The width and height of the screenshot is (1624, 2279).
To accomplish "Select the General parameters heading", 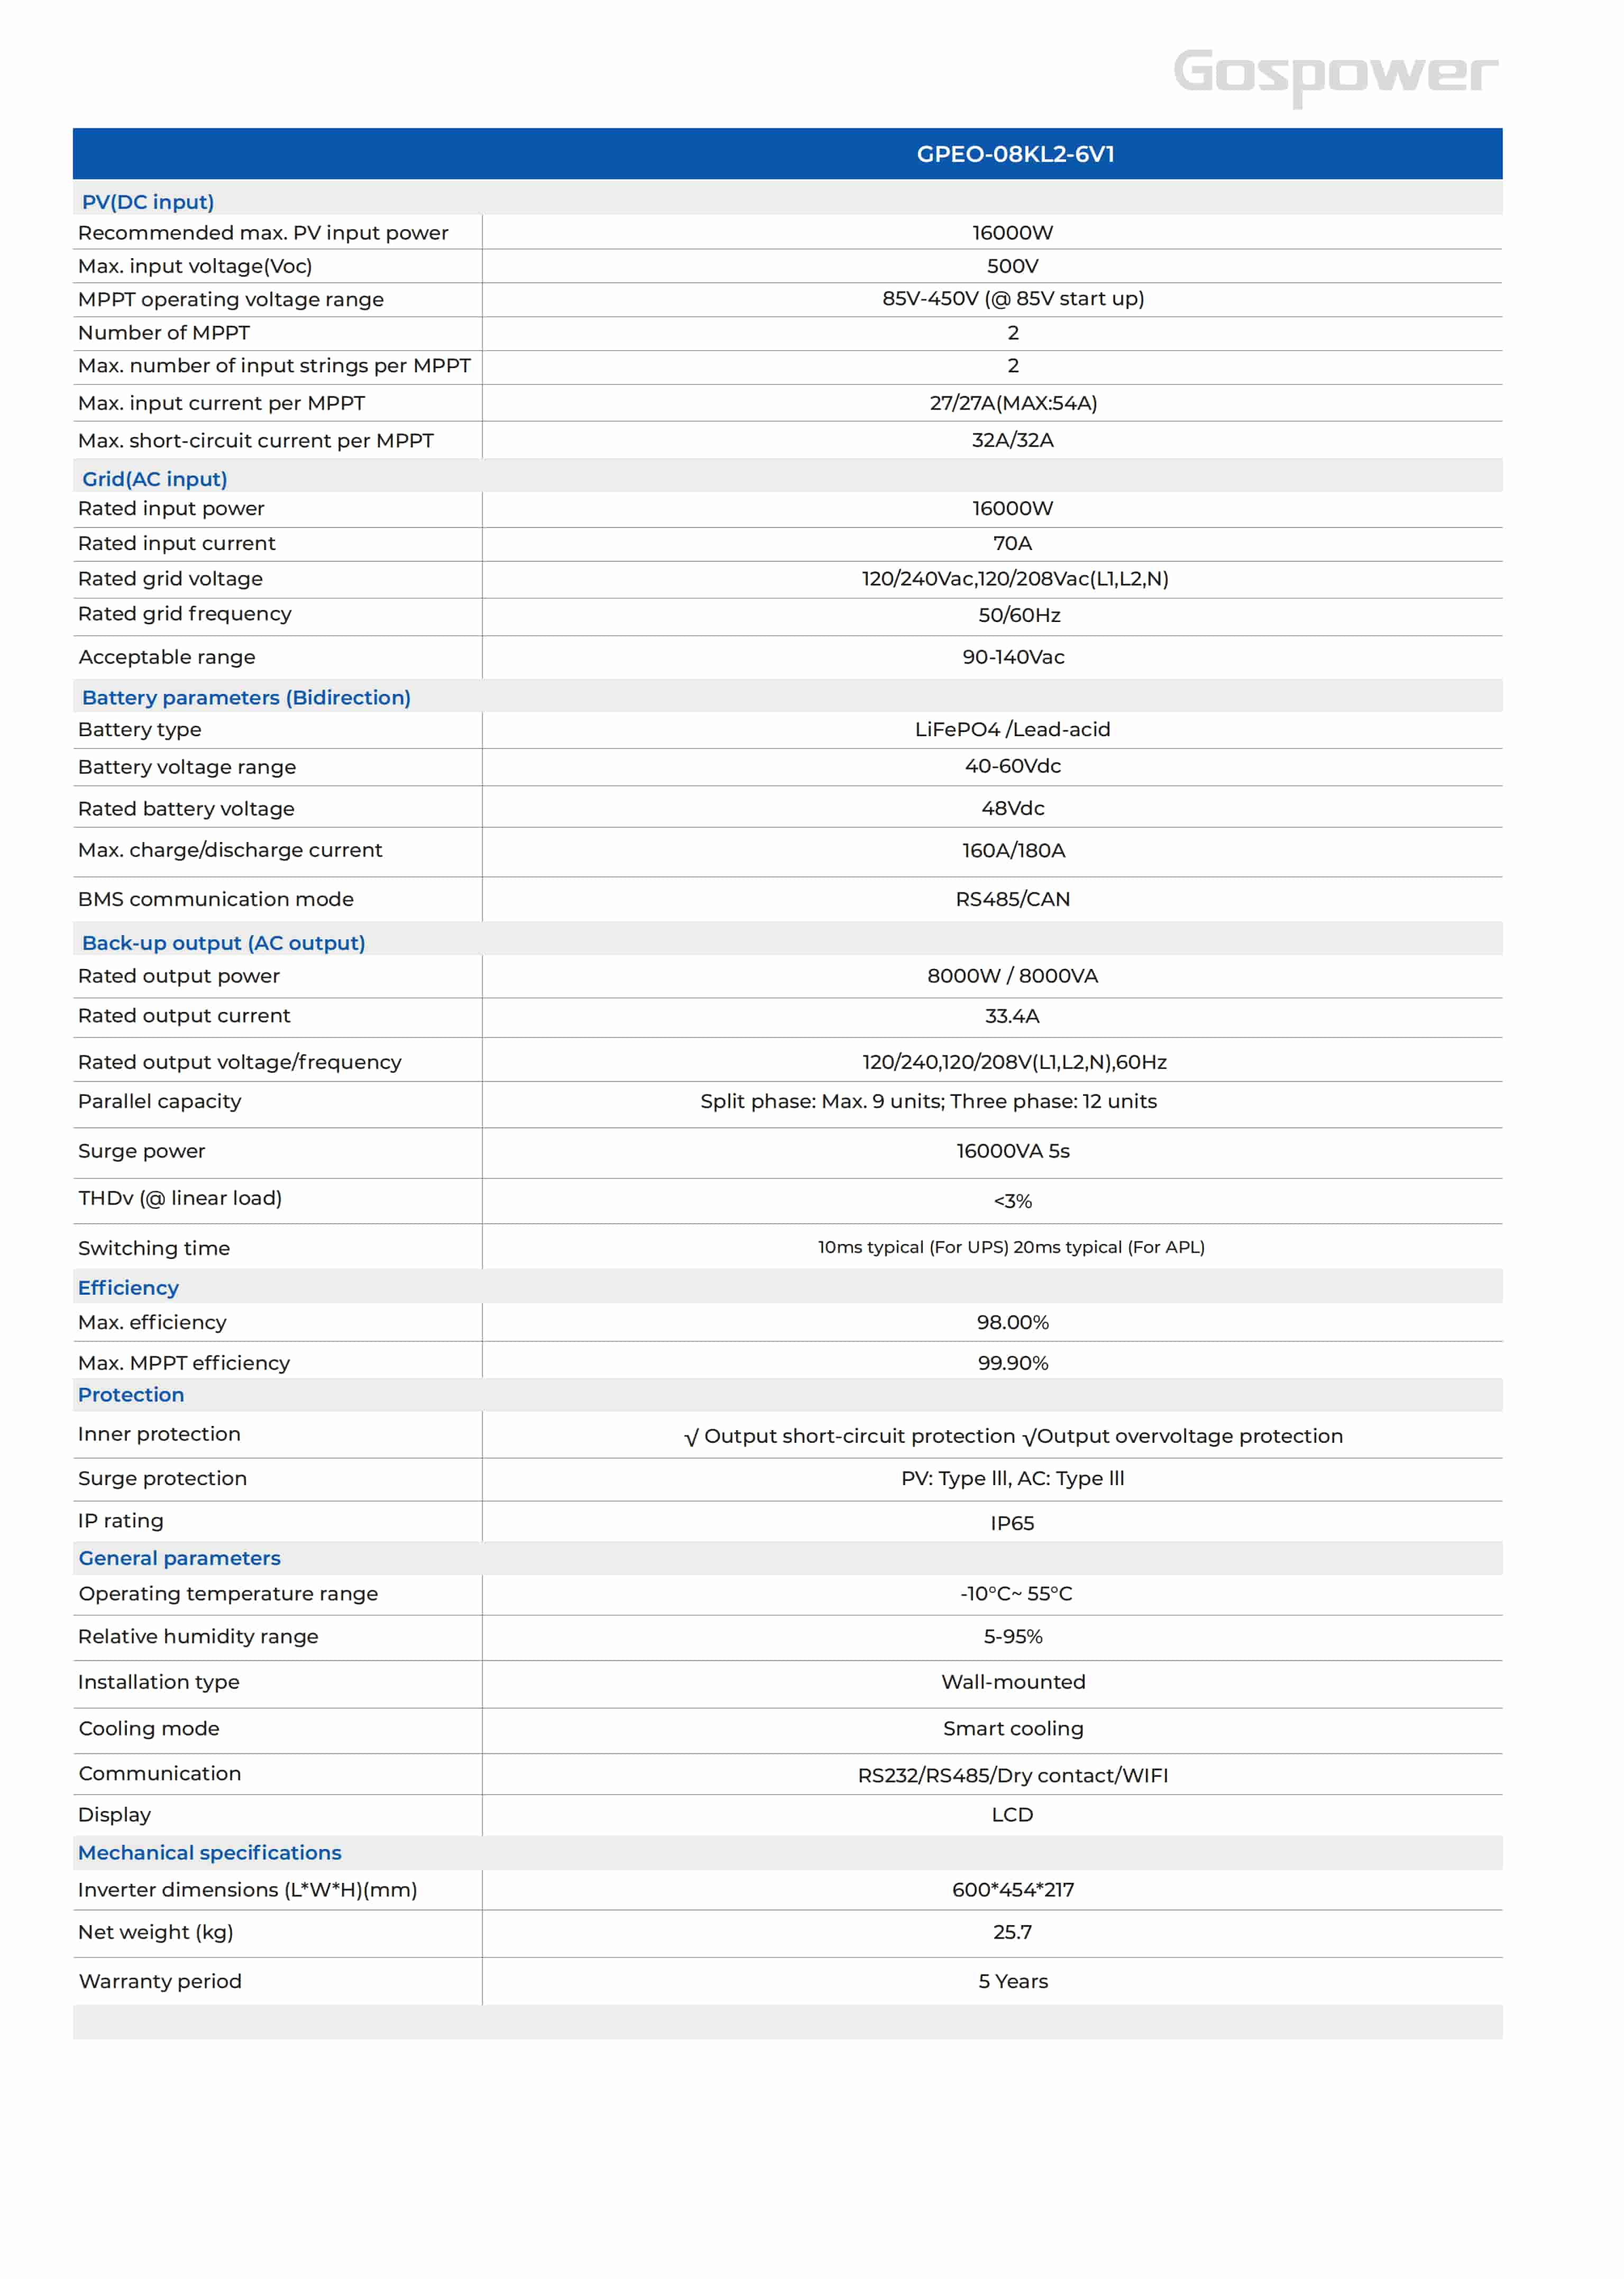I will [x=180, y=1558].
